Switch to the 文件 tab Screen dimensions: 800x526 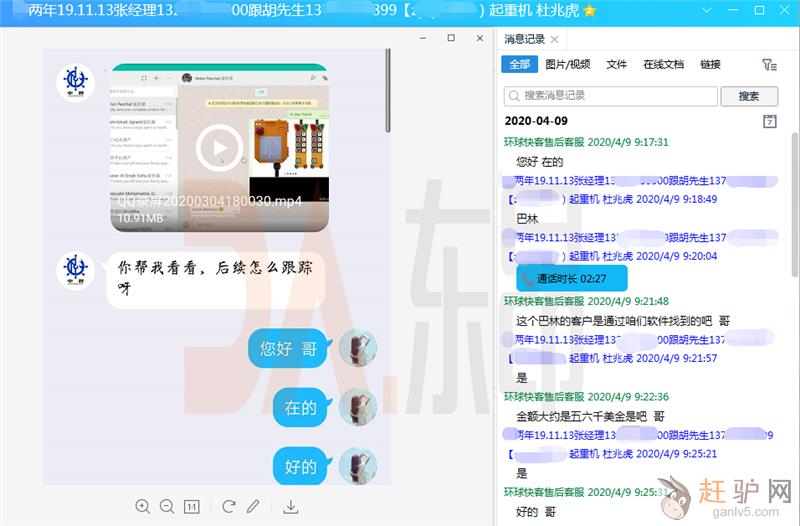coord(617,64)
